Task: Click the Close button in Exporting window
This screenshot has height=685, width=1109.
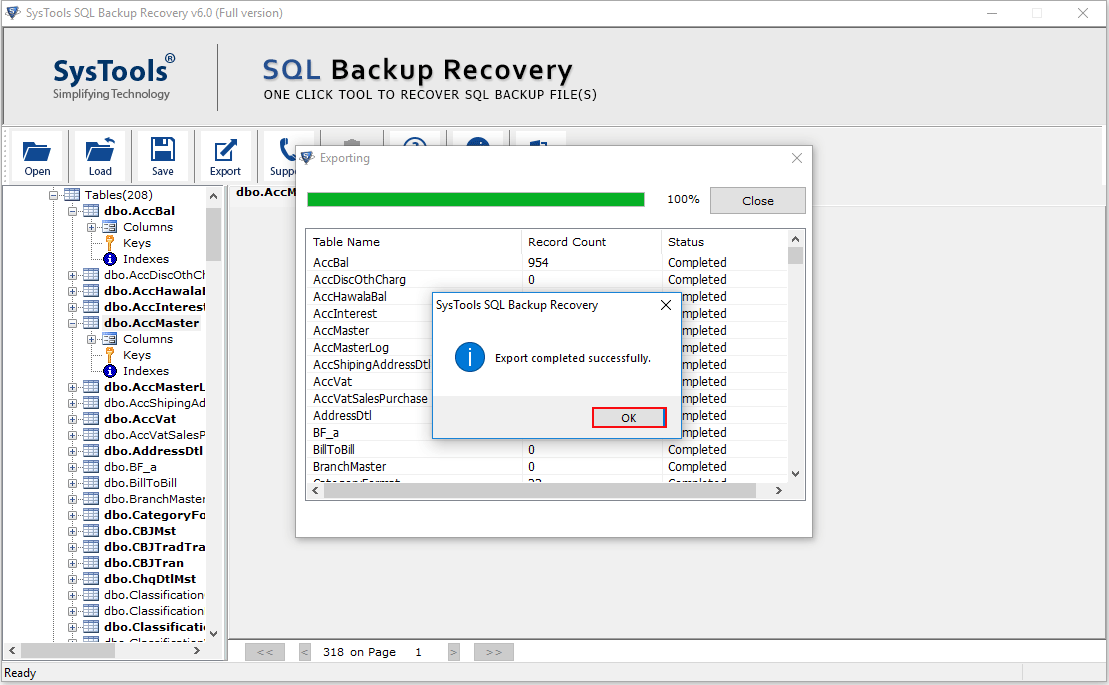Action: tap(757, 201)
